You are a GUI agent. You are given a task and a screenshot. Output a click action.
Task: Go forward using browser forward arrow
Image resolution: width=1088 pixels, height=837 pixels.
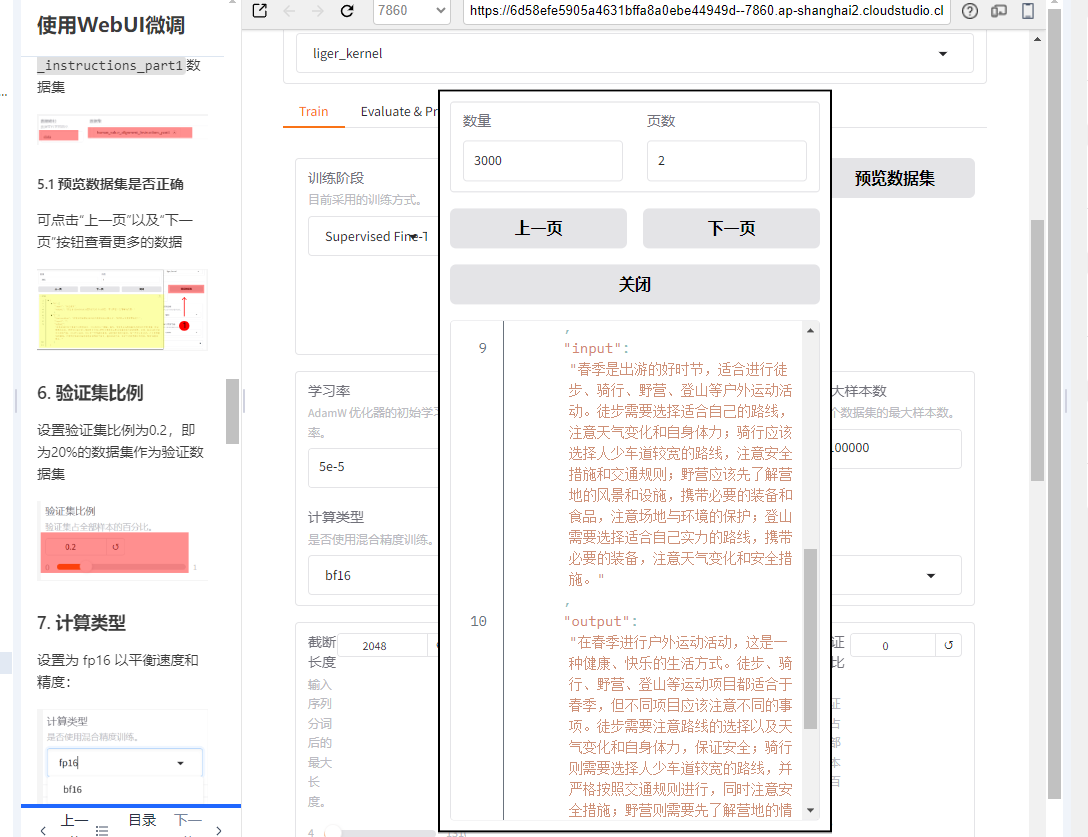318,10
